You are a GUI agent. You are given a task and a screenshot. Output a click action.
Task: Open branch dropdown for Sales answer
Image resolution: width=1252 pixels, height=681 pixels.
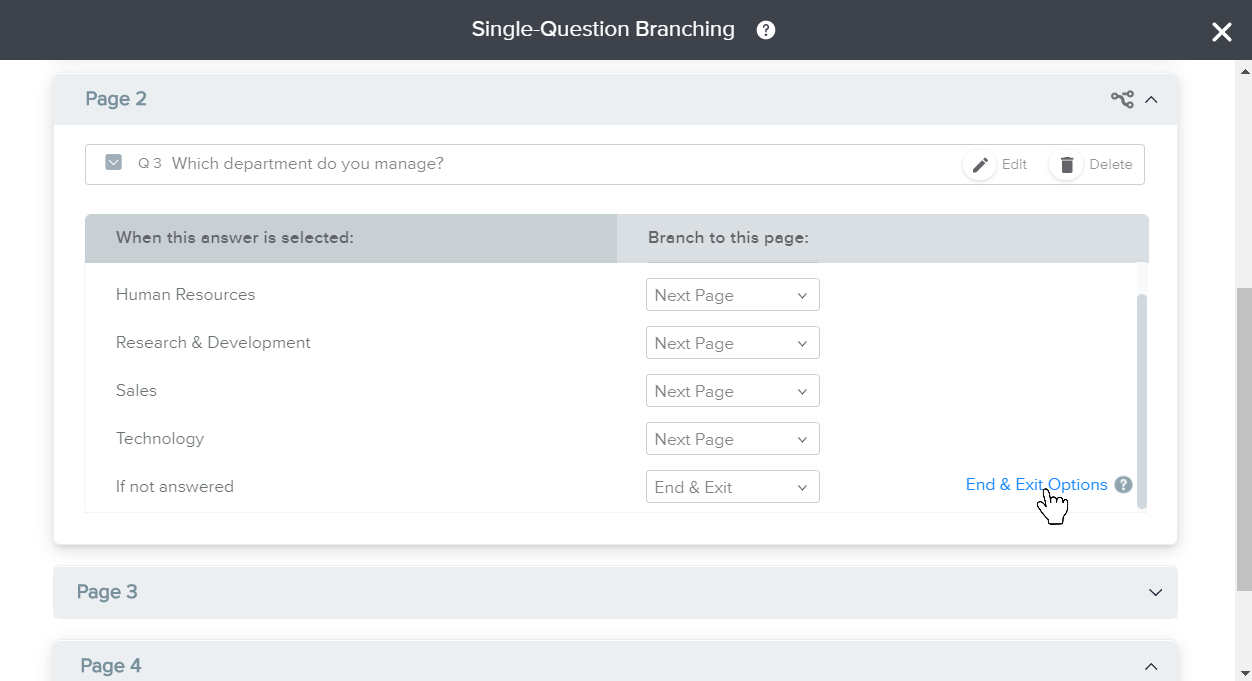732,391
